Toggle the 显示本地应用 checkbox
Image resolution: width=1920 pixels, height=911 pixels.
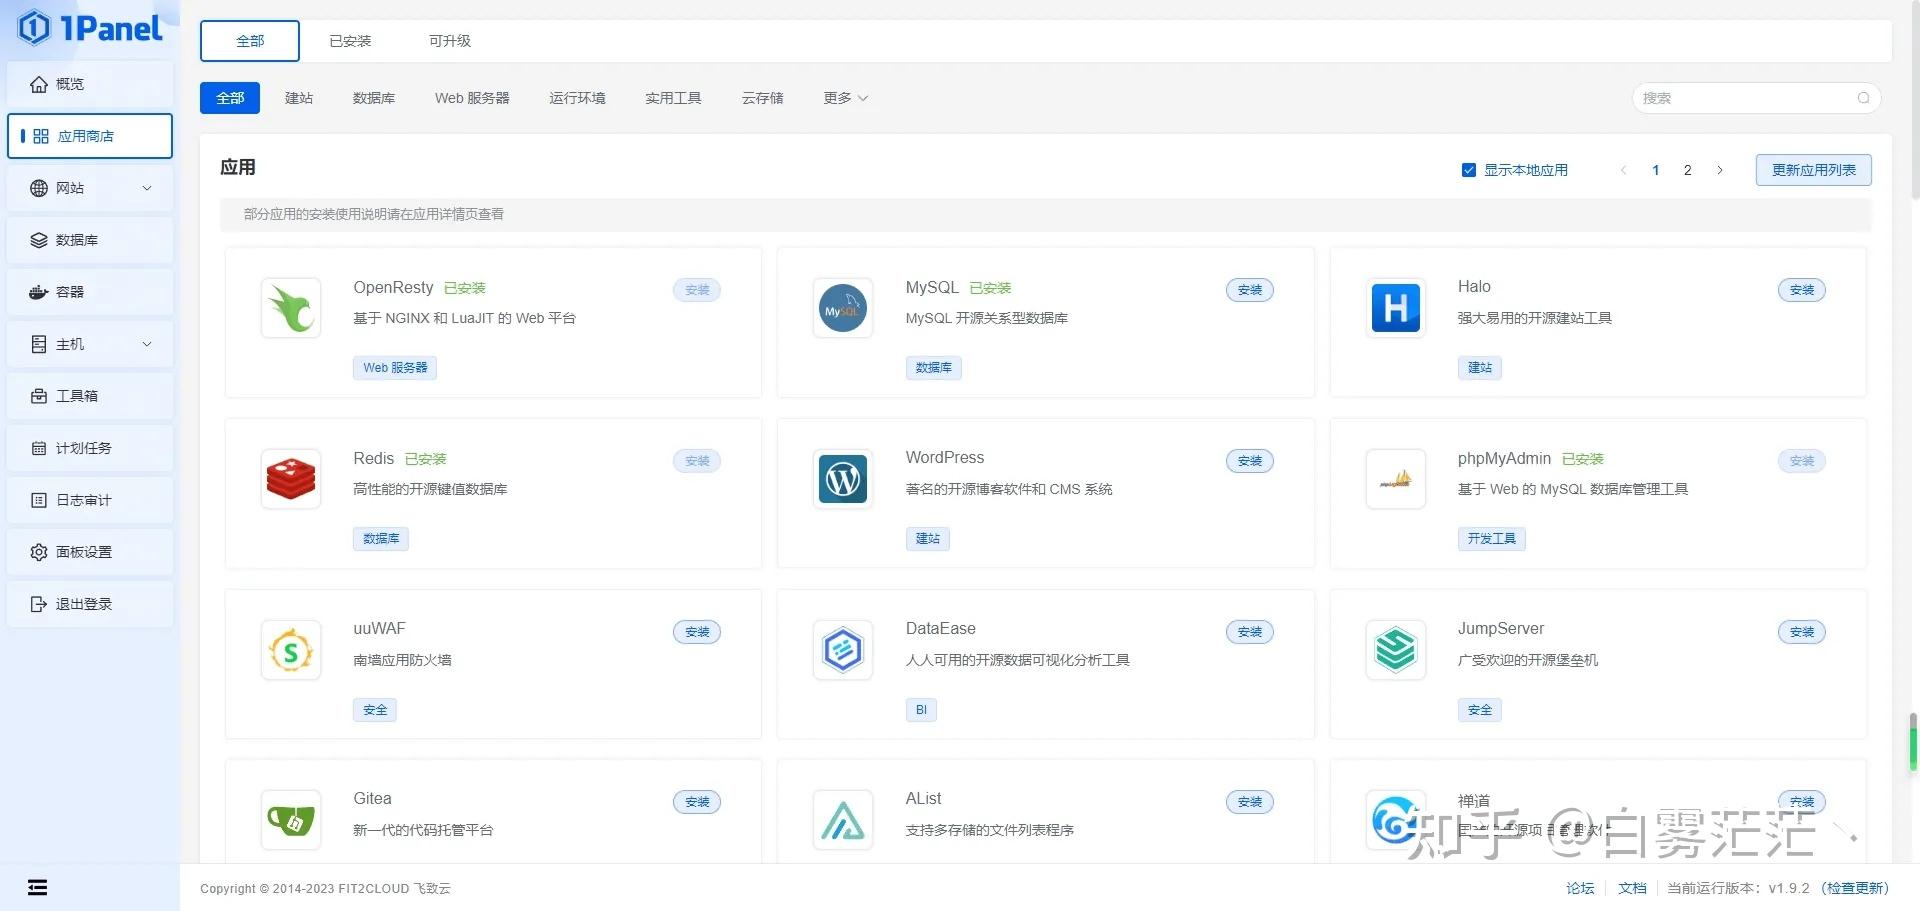pos(1469,170)
